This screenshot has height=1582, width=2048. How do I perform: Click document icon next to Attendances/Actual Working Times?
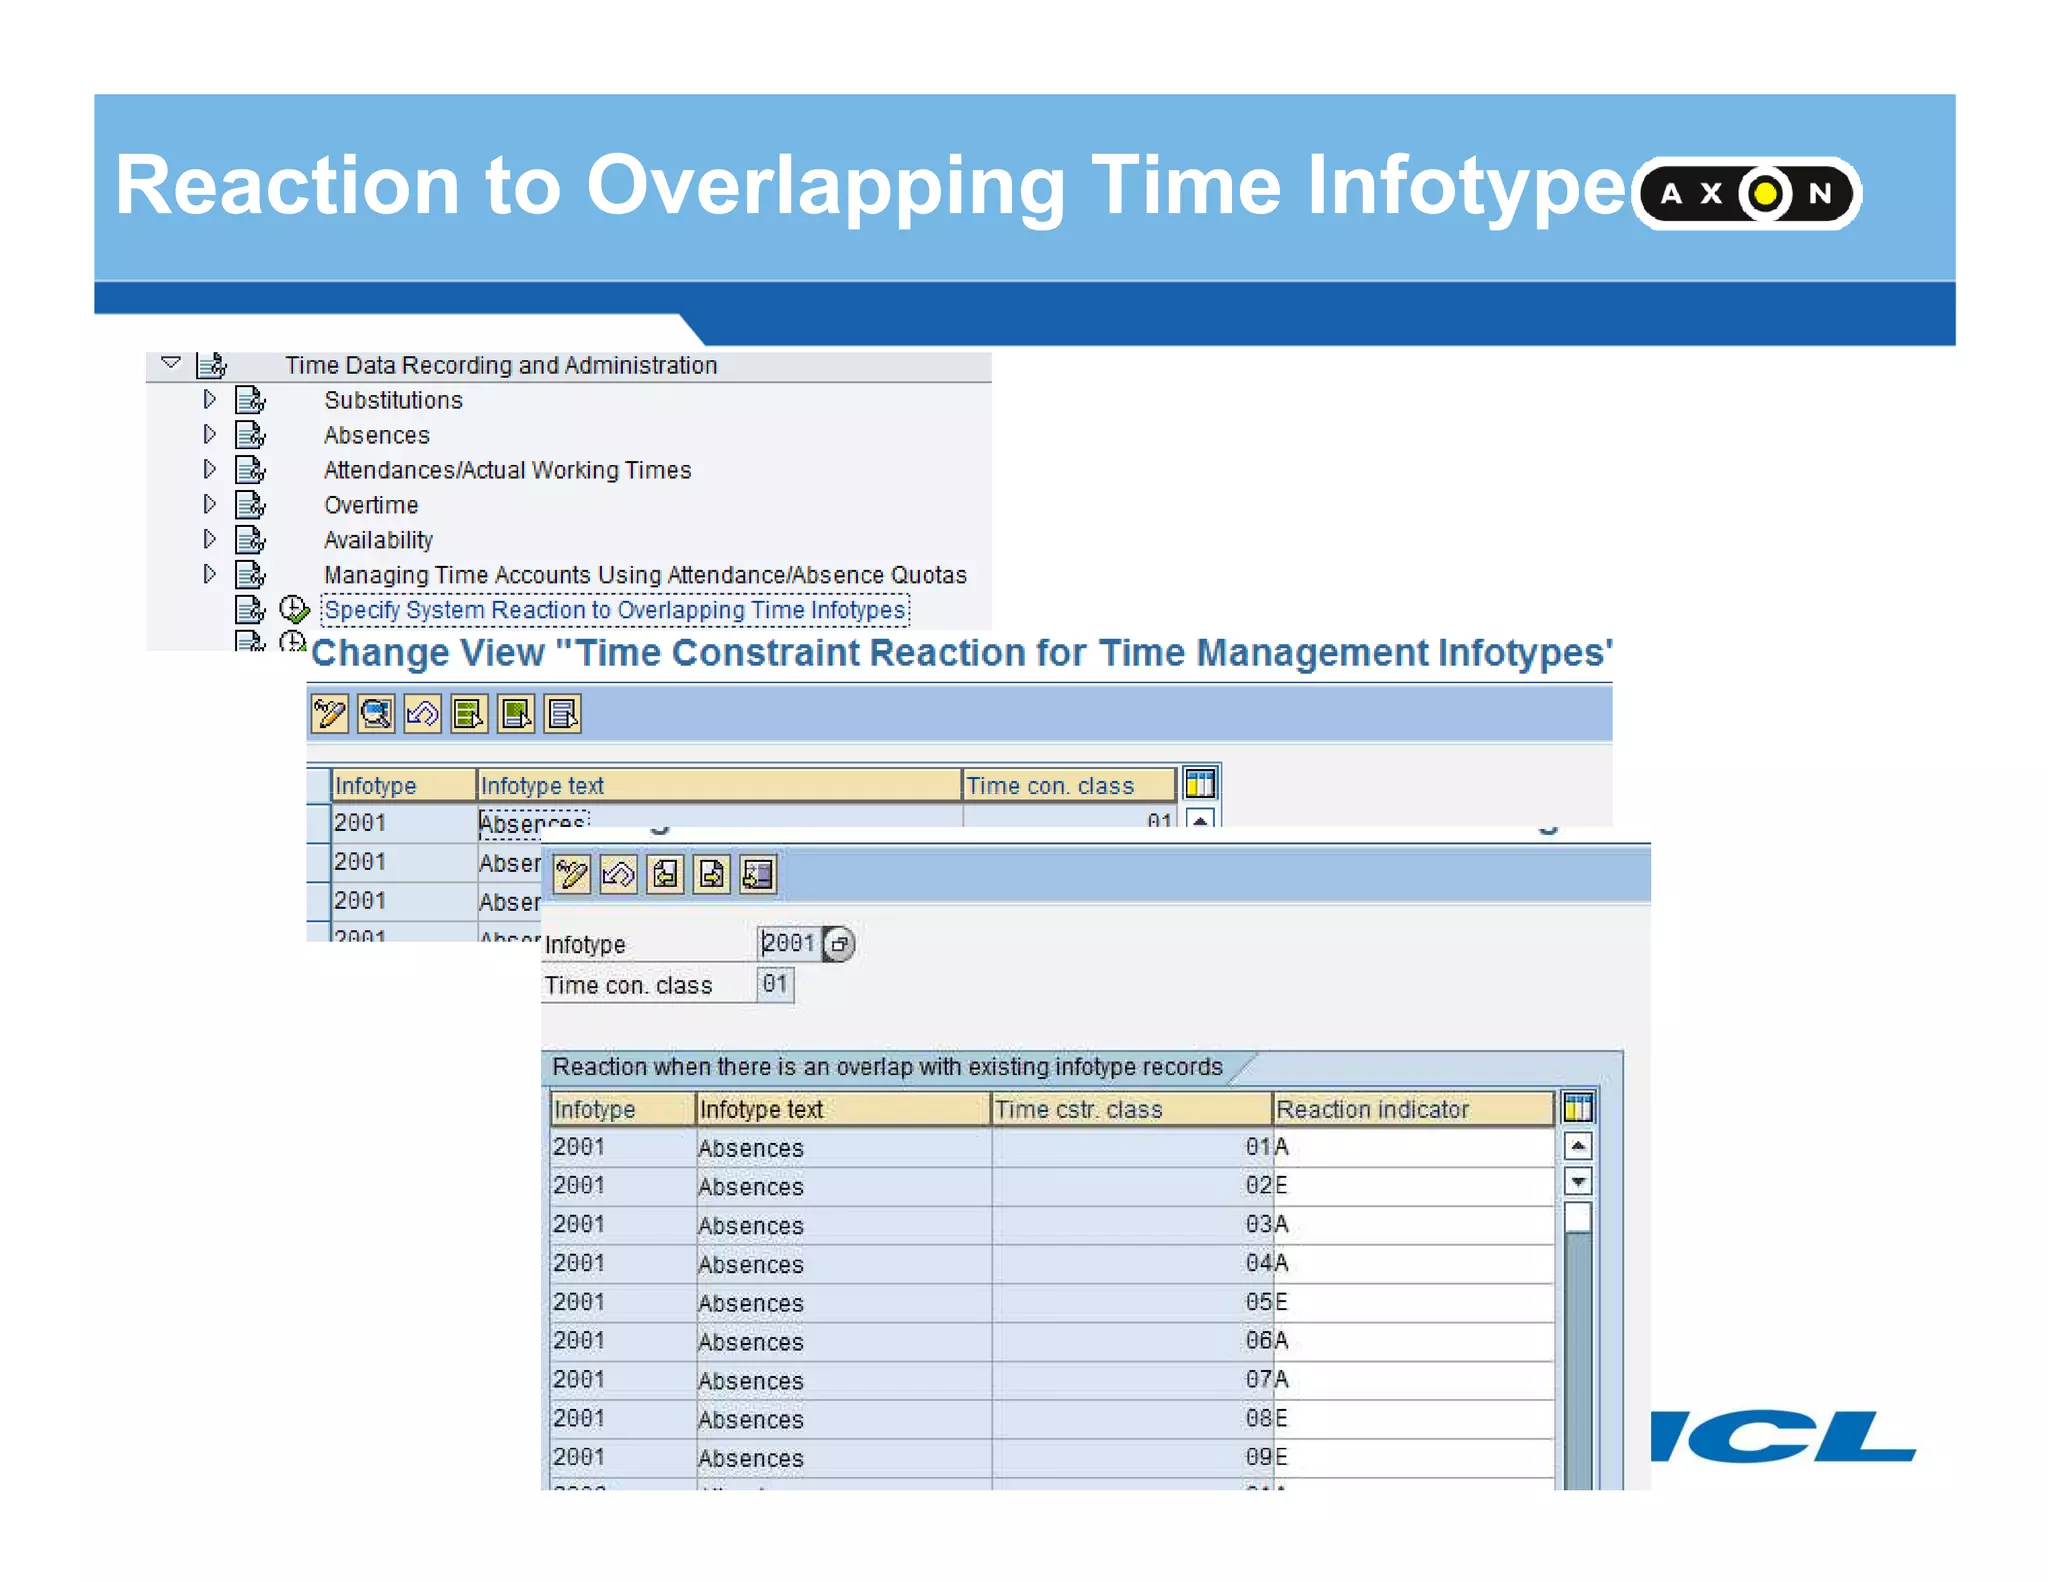point(250,470)
